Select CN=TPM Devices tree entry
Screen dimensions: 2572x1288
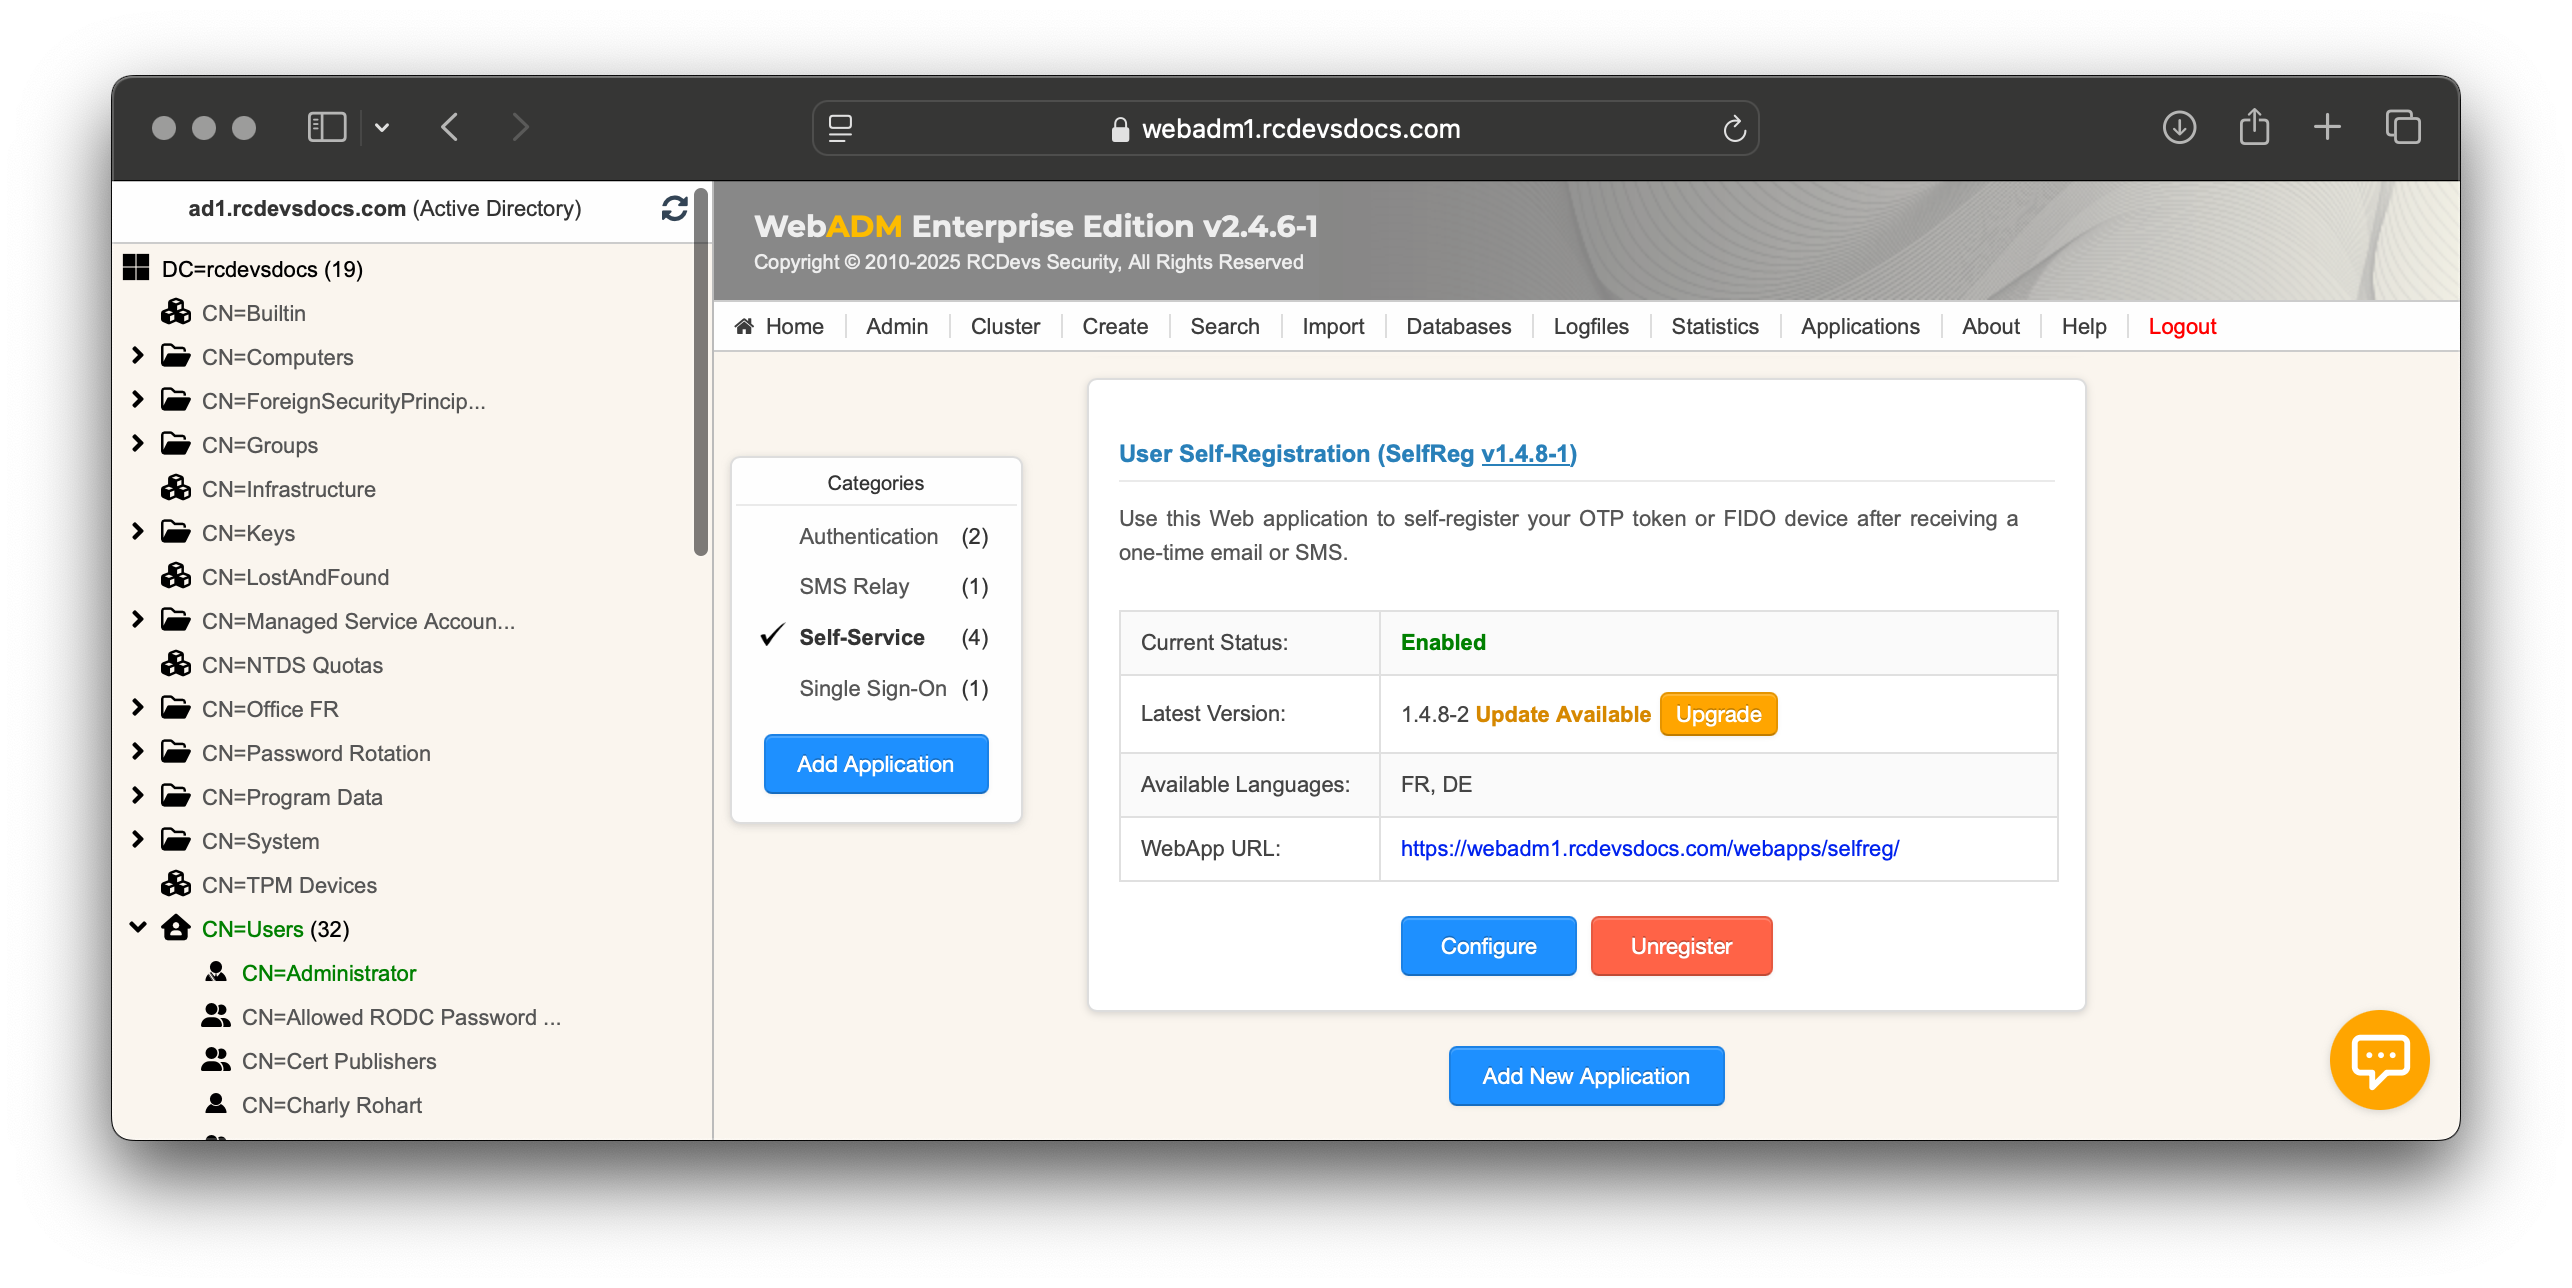pyautogui.click(x=289, y=884)
